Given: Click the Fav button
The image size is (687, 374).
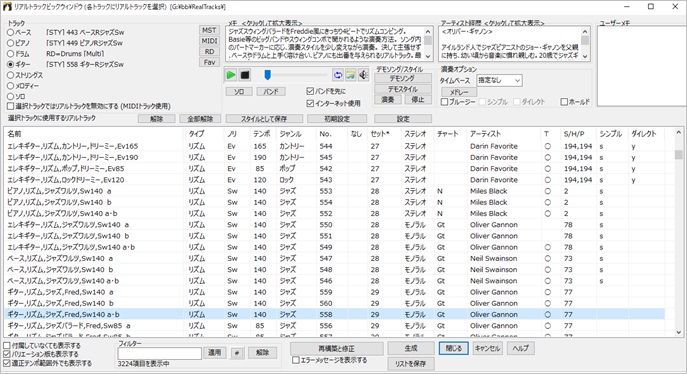Looking at the screenshot, I should tap(209, 62).
